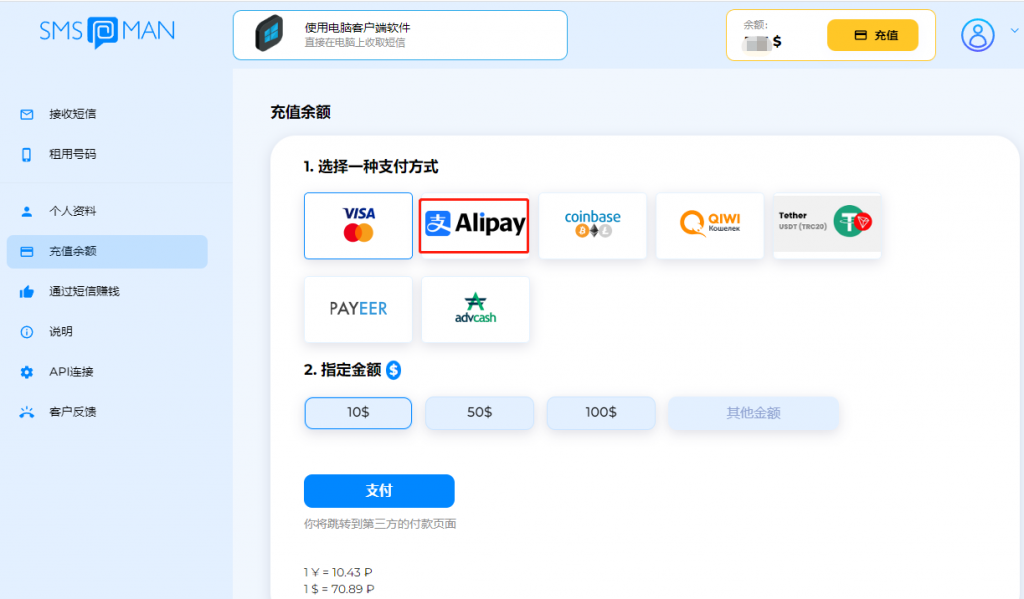Click the gear icon for API连接
Image resolution: width=1024 pixels, height=599 pixels.
coord(27,372)
